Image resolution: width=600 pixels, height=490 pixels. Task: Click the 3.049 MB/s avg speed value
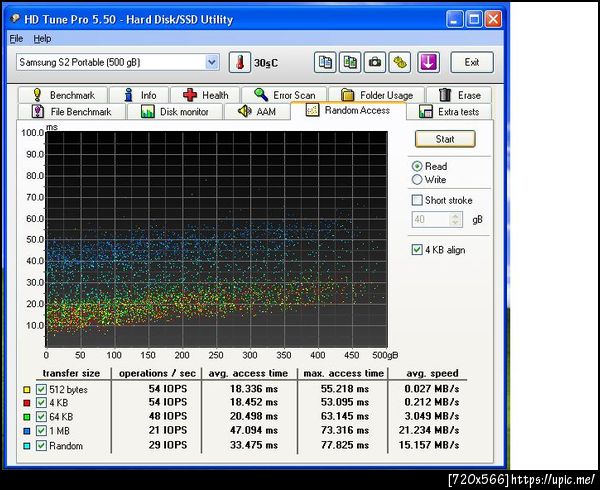click(432, 416)
